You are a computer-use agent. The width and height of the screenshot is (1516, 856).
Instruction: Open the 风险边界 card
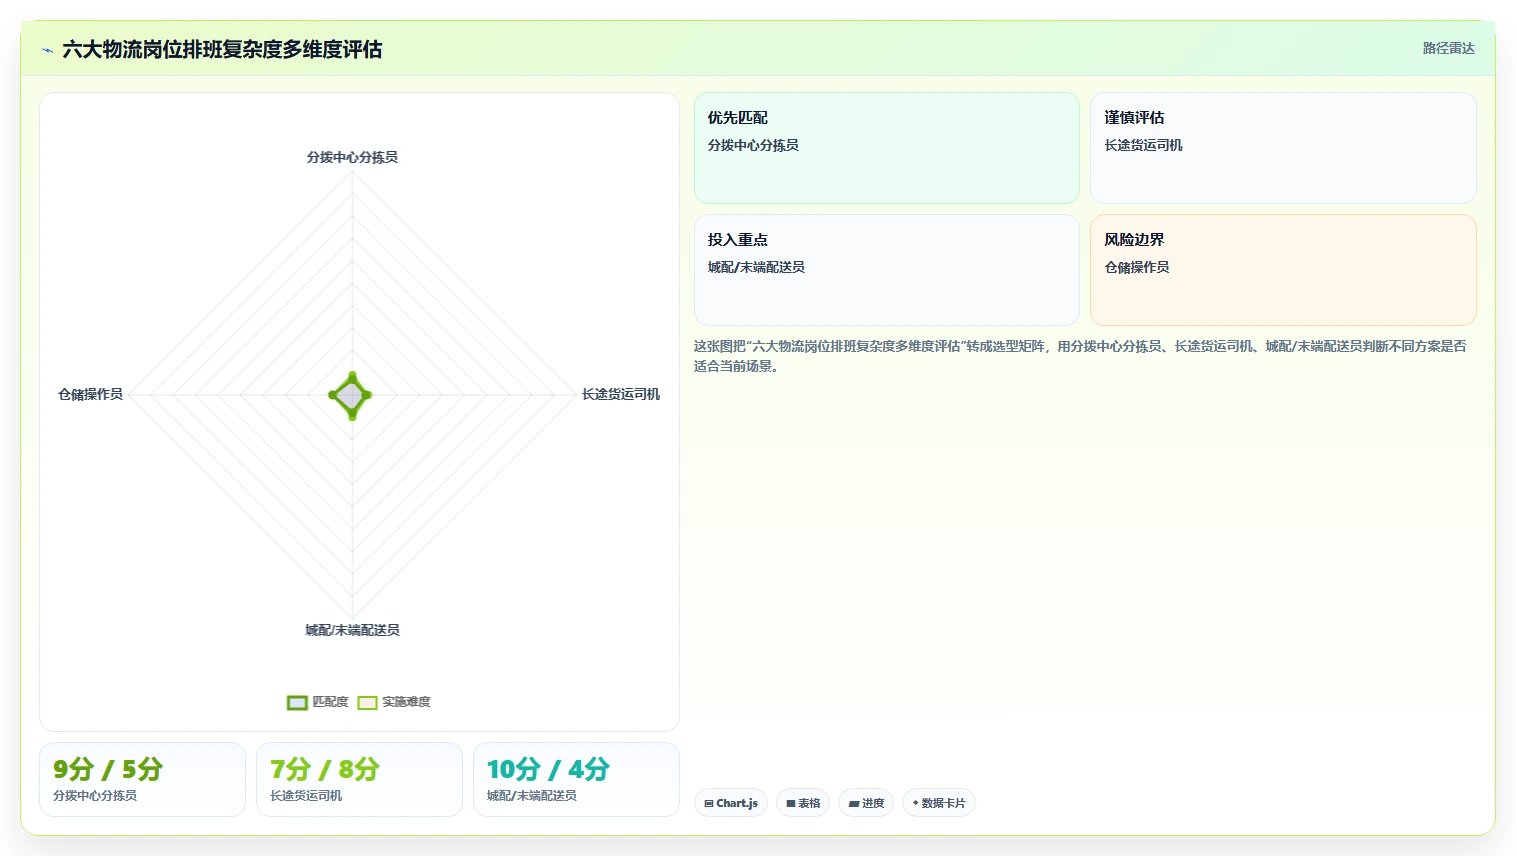(1283, 270)
